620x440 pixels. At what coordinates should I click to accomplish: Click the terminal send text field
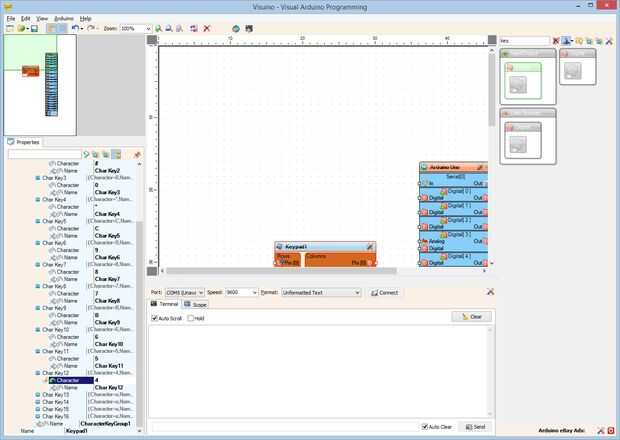[284, 427]
